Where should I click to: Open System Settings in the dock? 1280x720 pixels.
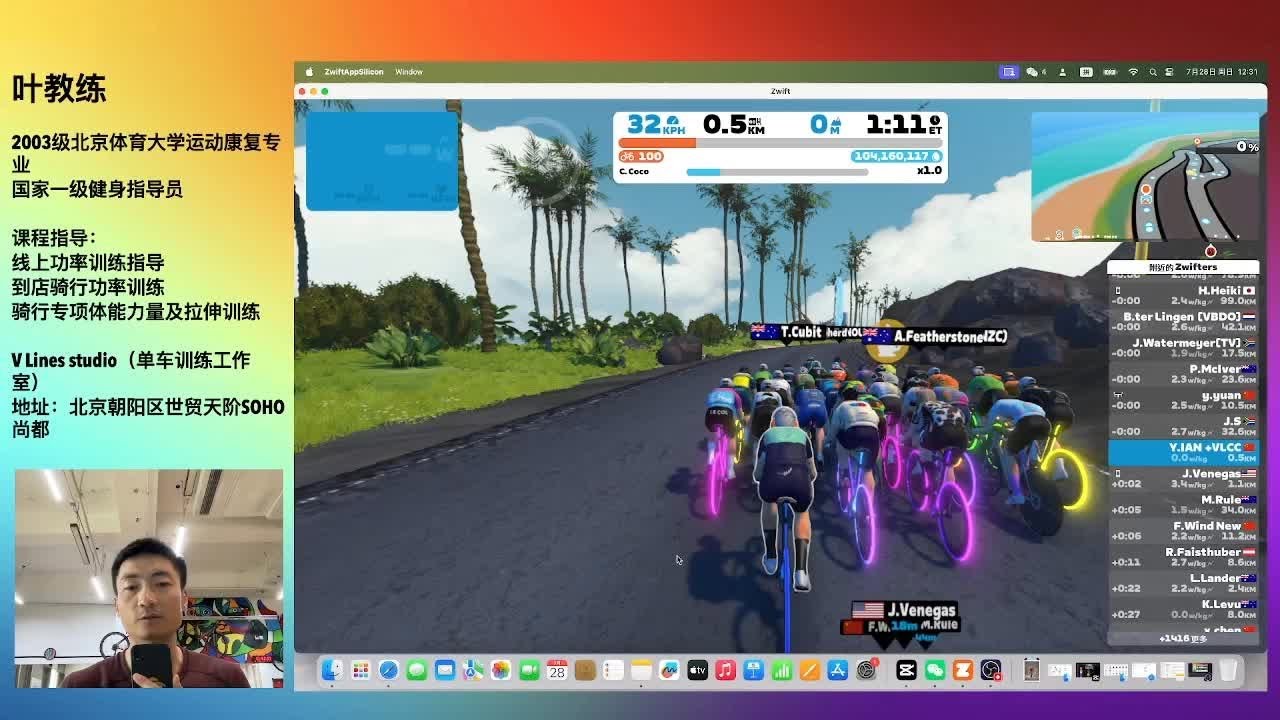point(867,670)
